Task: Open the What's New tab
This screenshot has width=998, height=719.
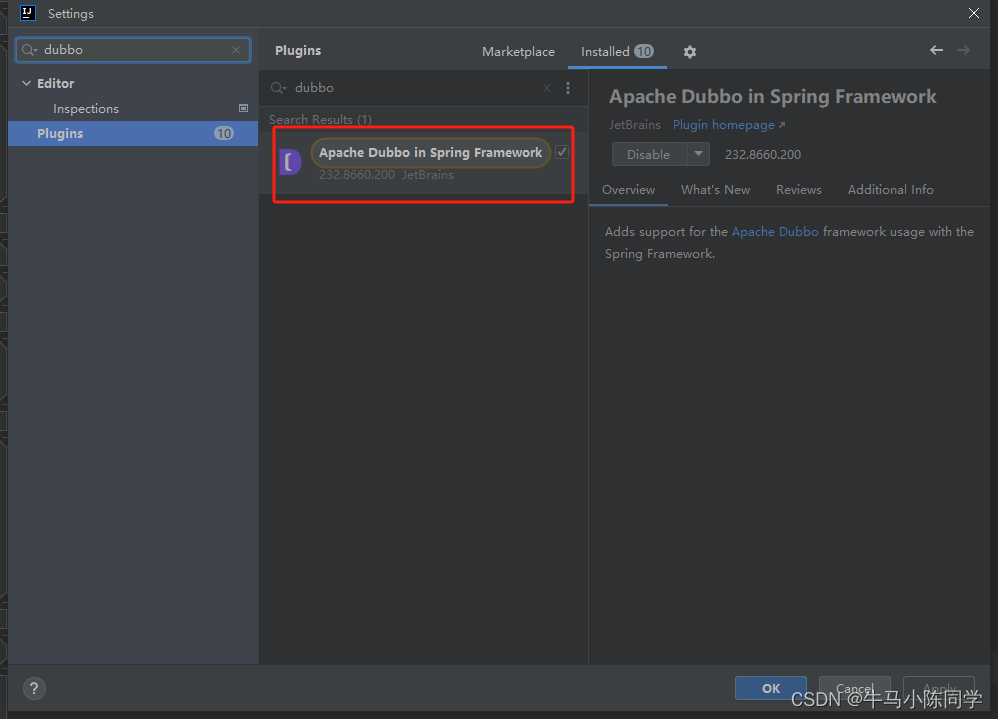Action: click(715, 189)
